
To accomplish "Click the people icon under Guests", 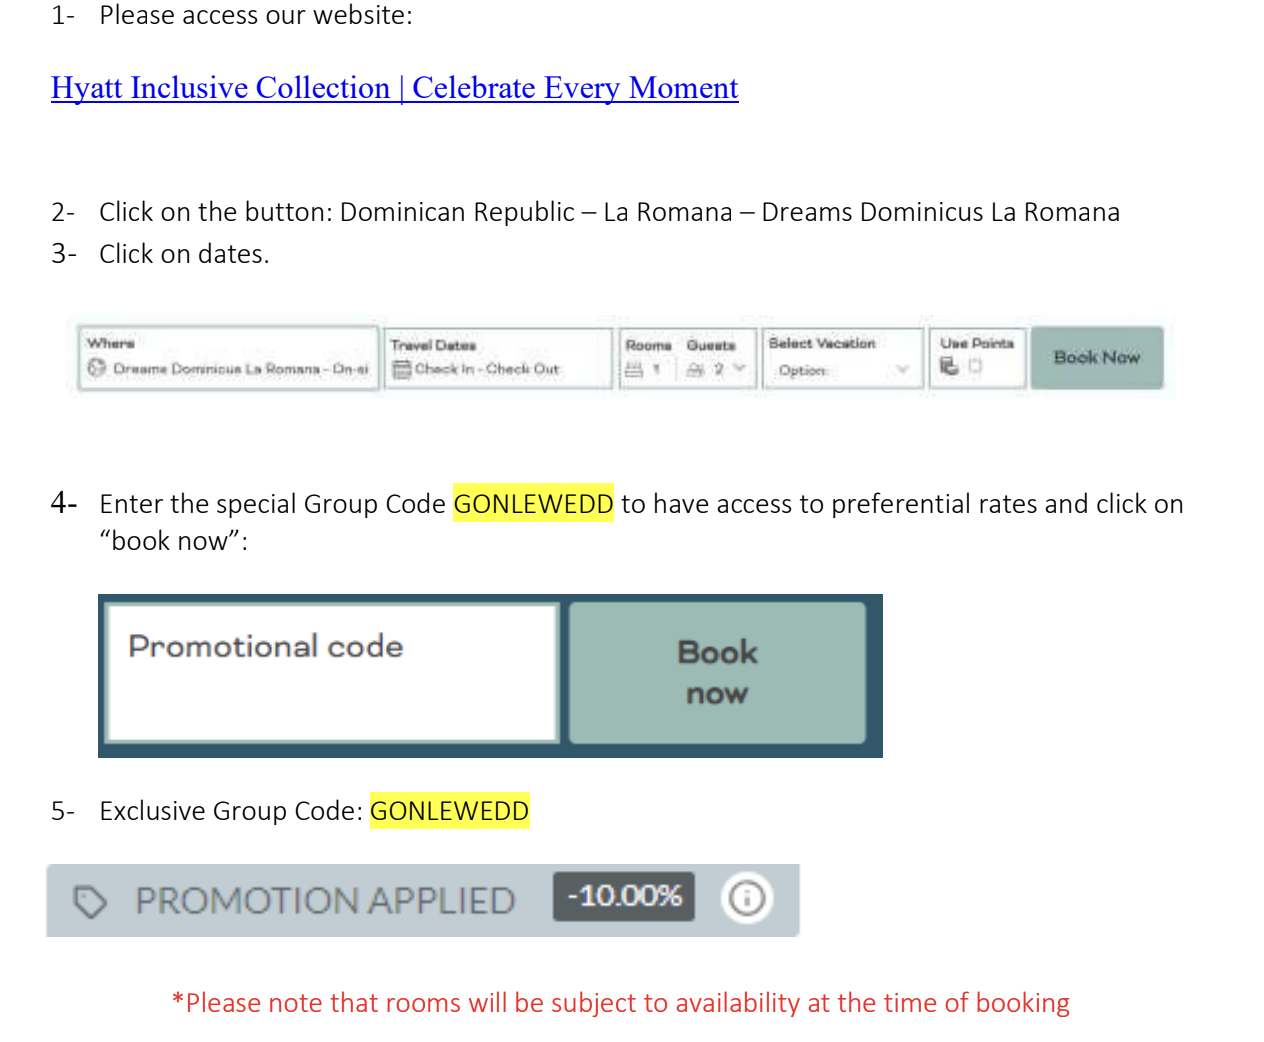I will 696,369.
